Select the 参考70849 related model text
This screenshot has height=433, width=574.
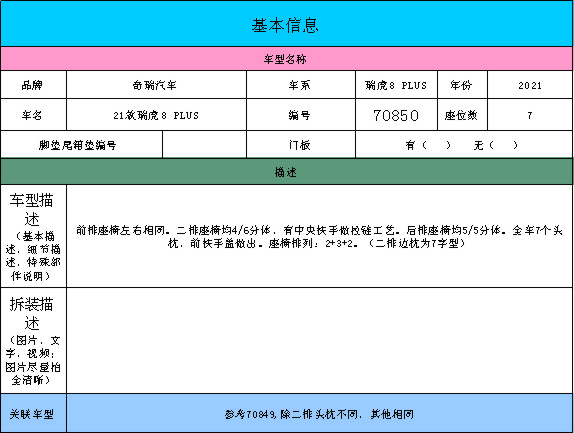[x=319, y=414]
